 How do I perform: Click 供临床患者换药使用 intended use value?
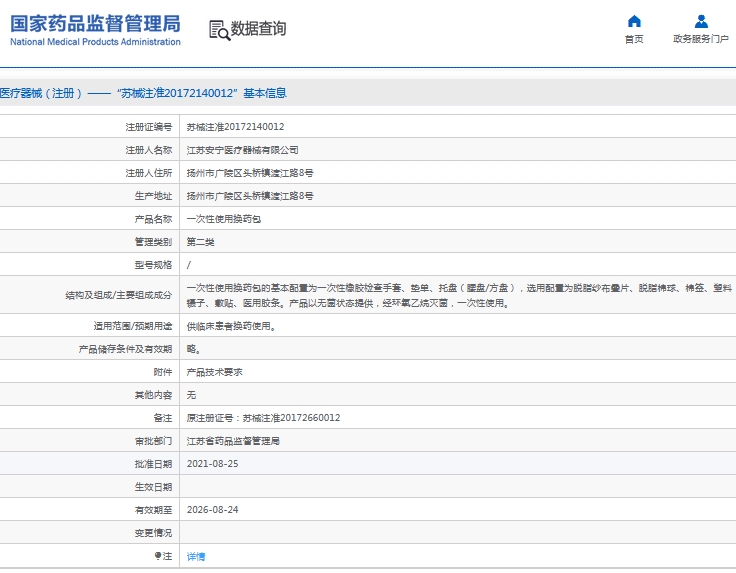(230, 326)
